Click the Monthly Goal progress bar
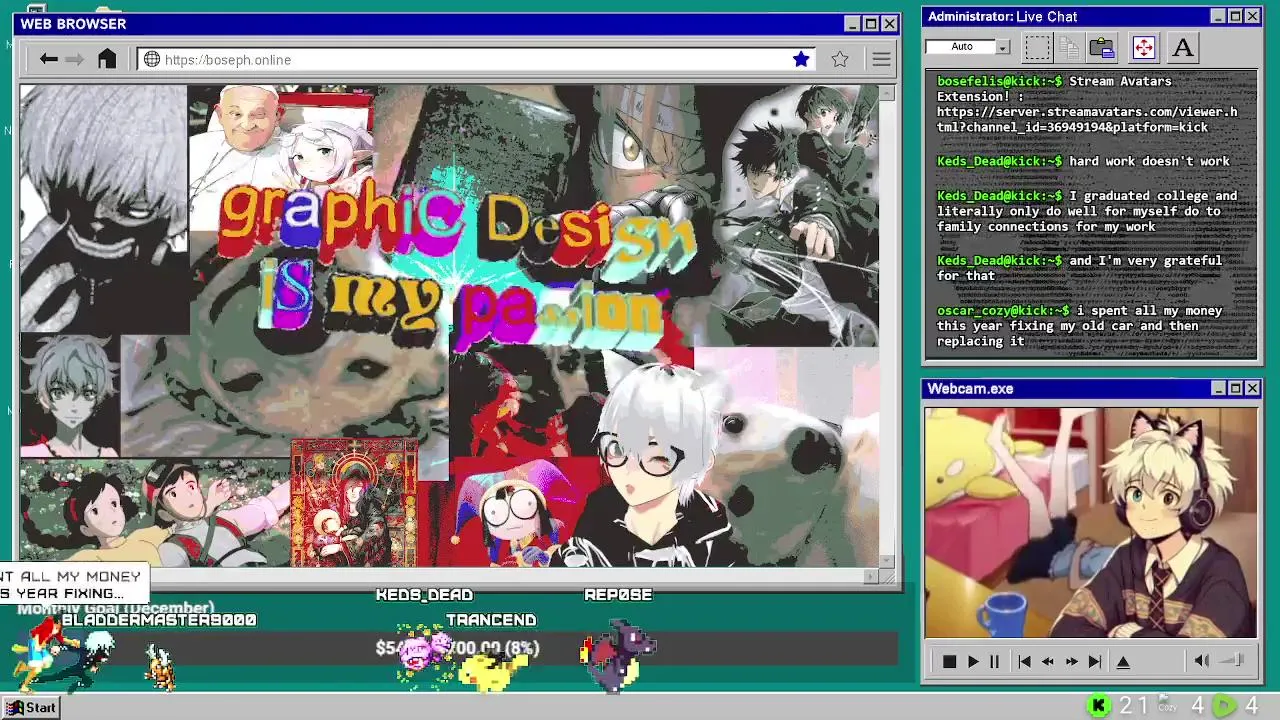Image resolution: width=1280 pixels, height=720 pixels. 457,648
